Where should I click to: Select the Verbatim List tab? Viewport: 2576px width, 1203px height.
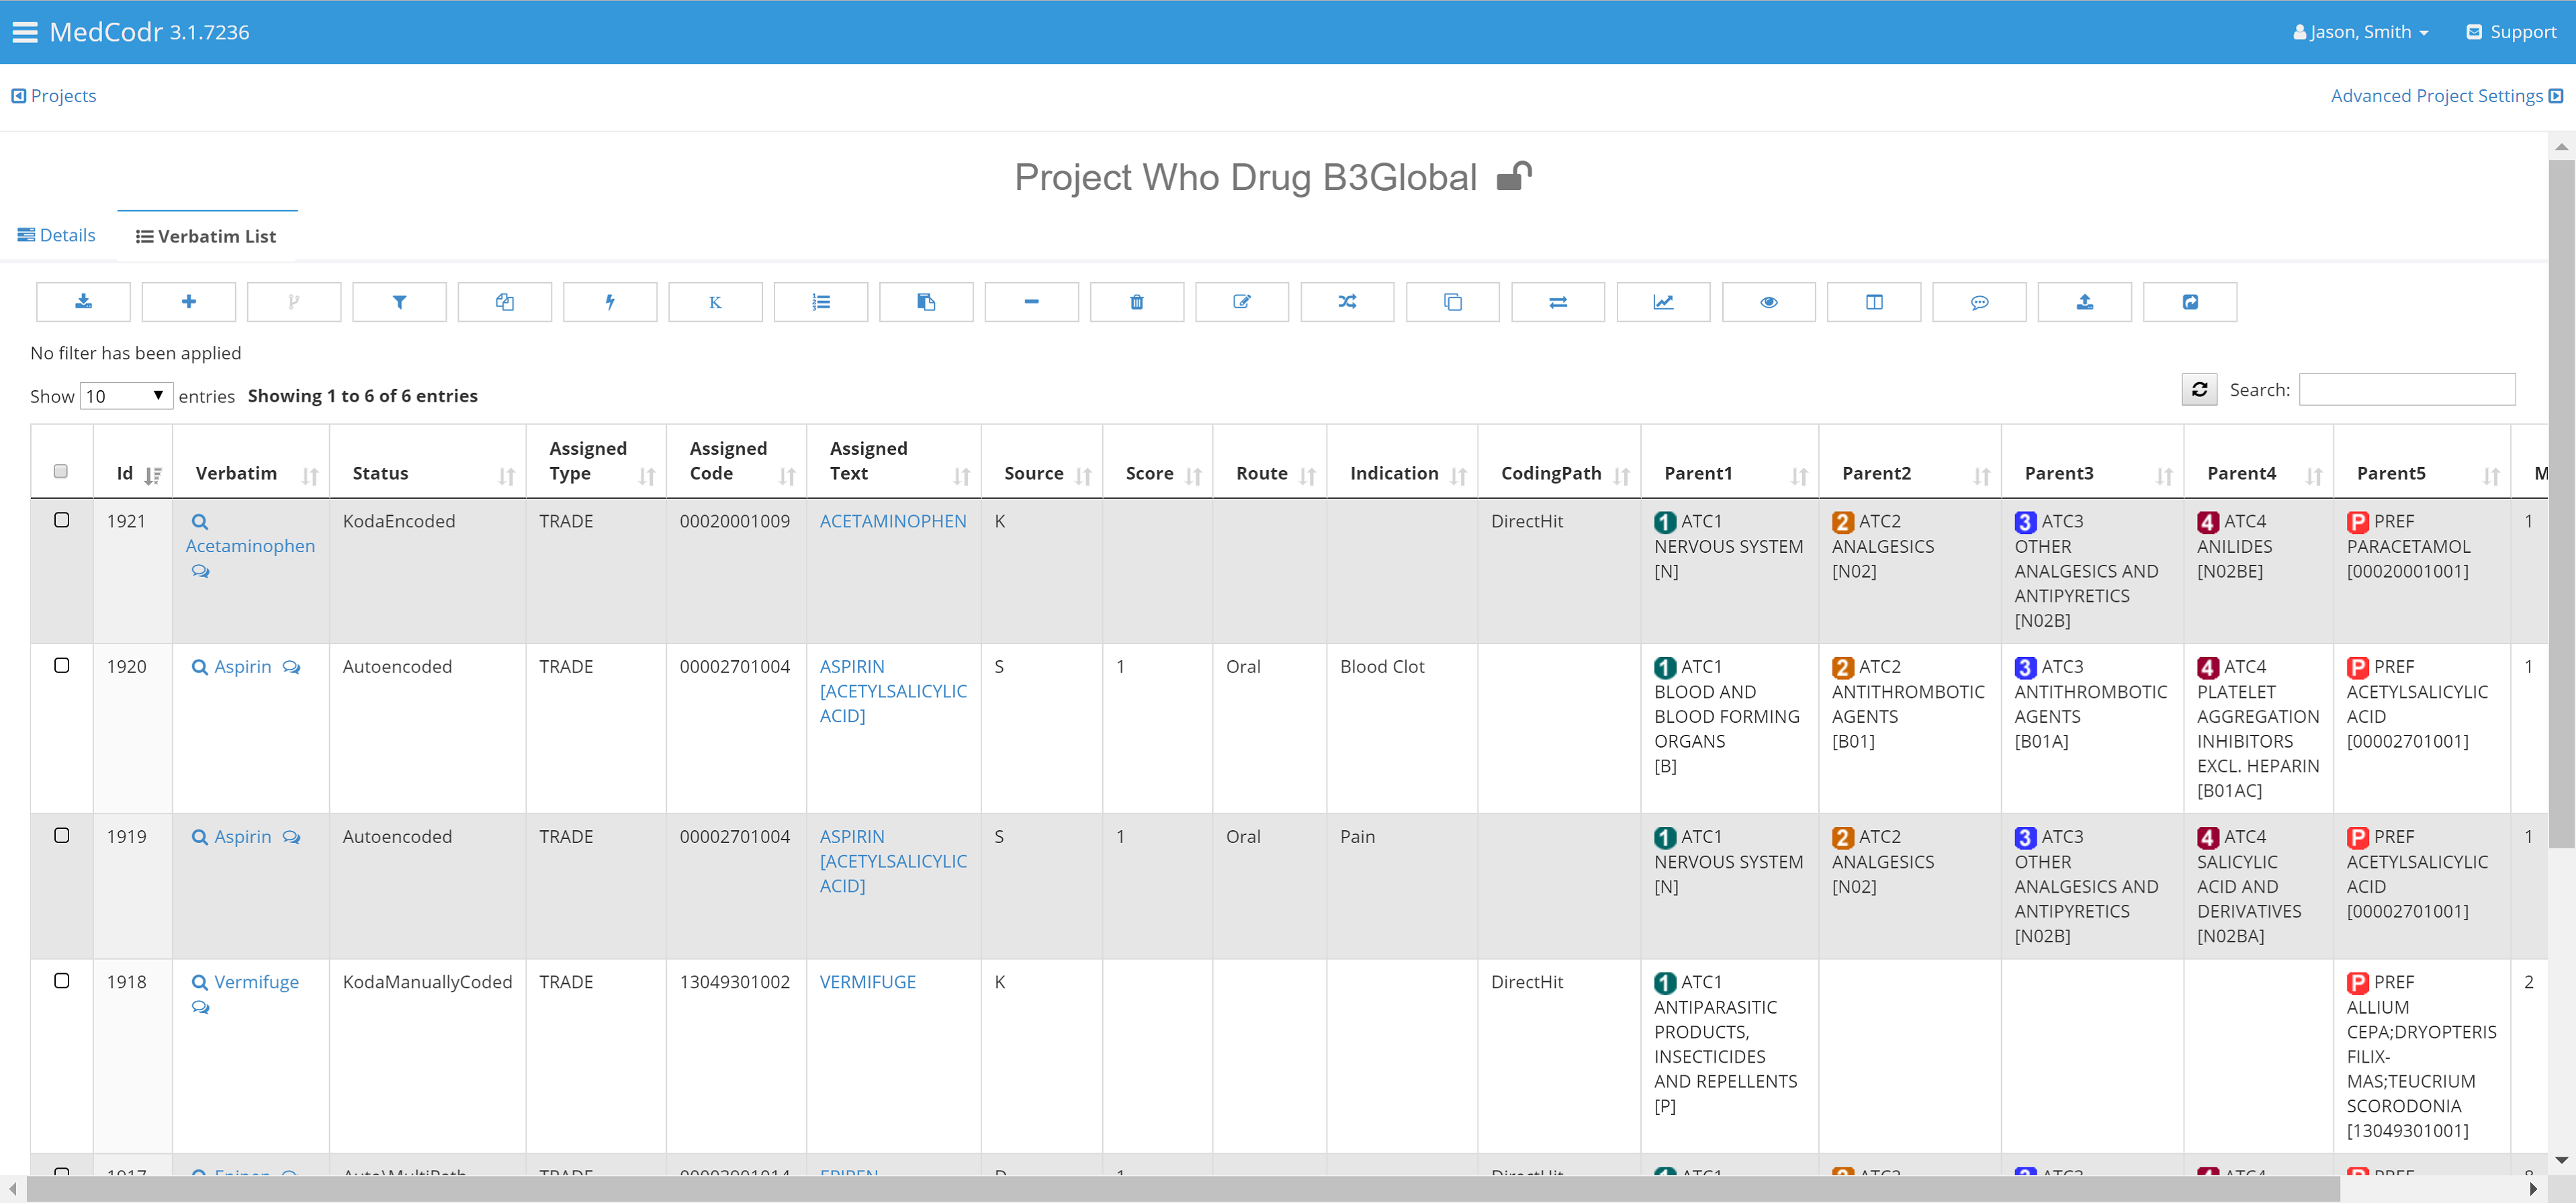206,236
